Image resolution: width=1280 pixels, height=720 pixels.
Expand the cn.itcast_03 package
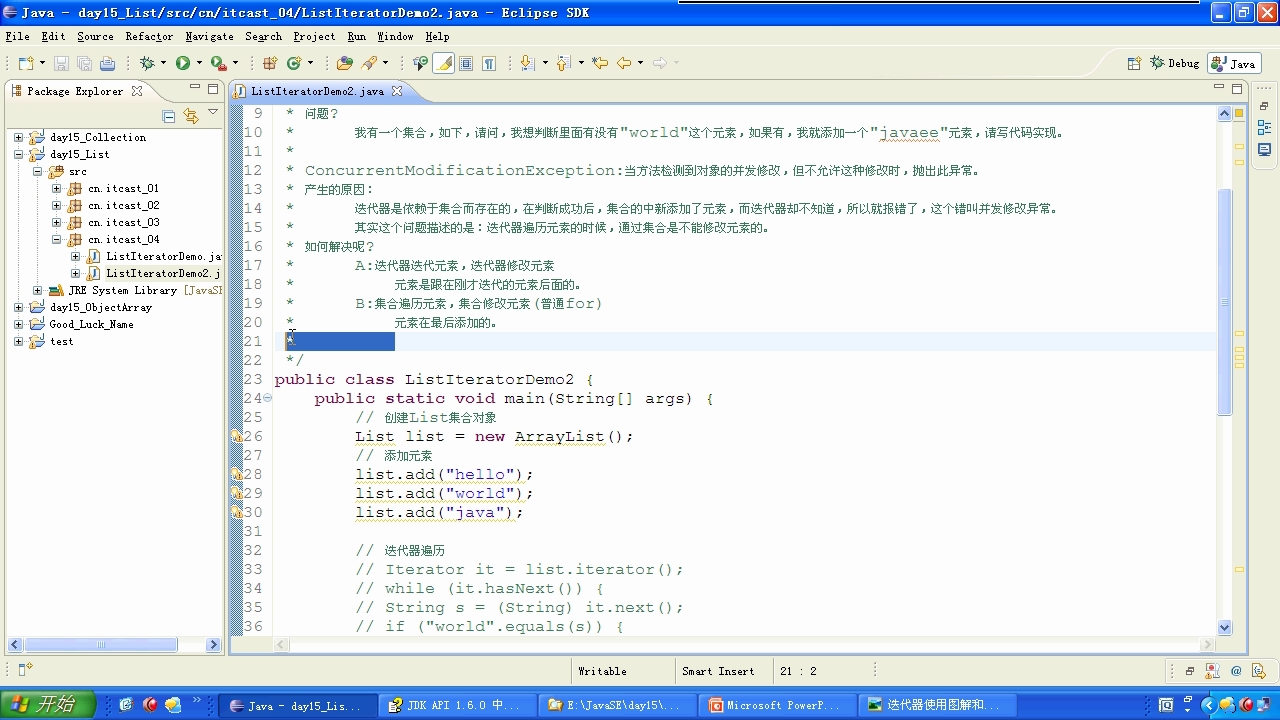(x=56, y=222)
